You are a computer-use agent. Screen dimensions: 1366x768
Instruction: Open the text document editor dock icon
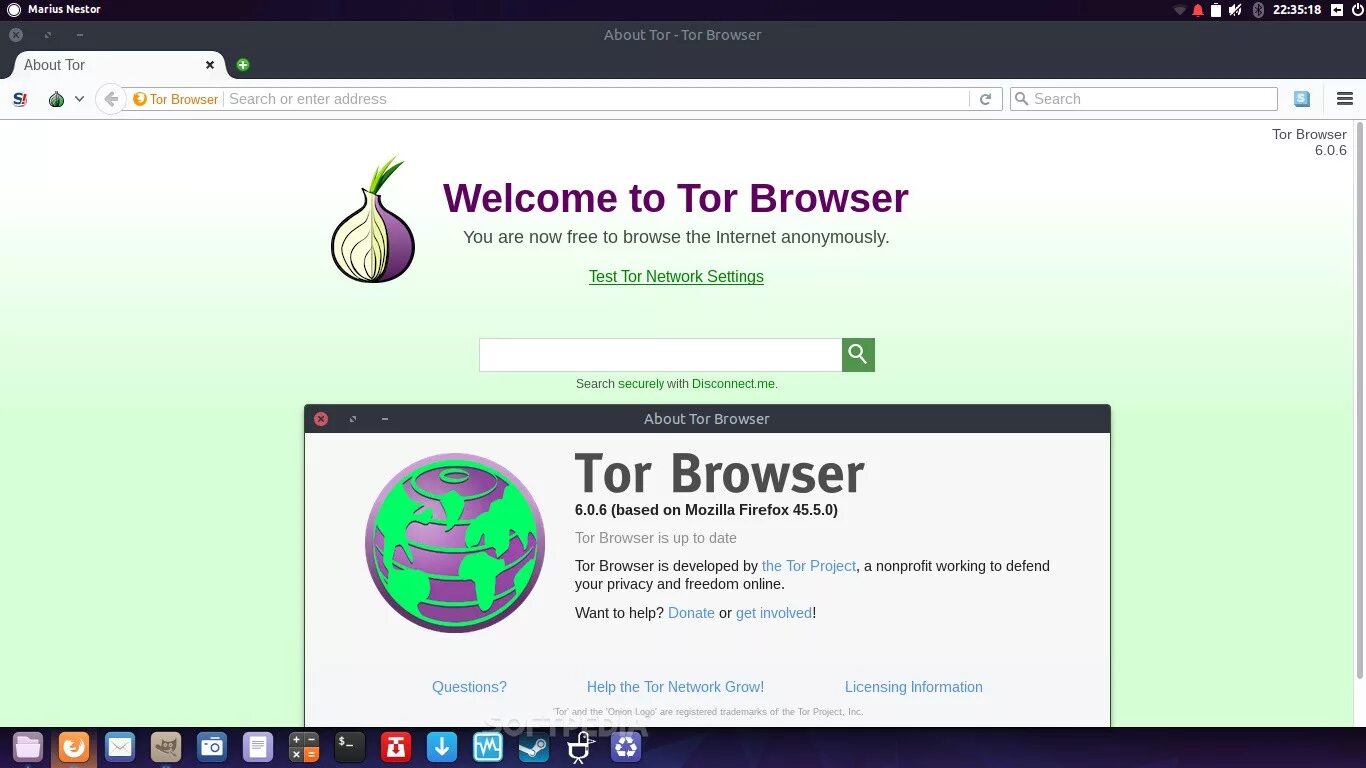(258, 747)
